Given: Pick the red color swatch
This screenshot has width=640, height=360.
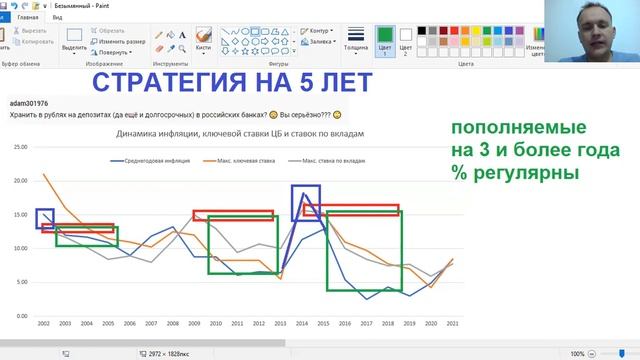Looking at the screenshot, I should [x=454, y=31].
